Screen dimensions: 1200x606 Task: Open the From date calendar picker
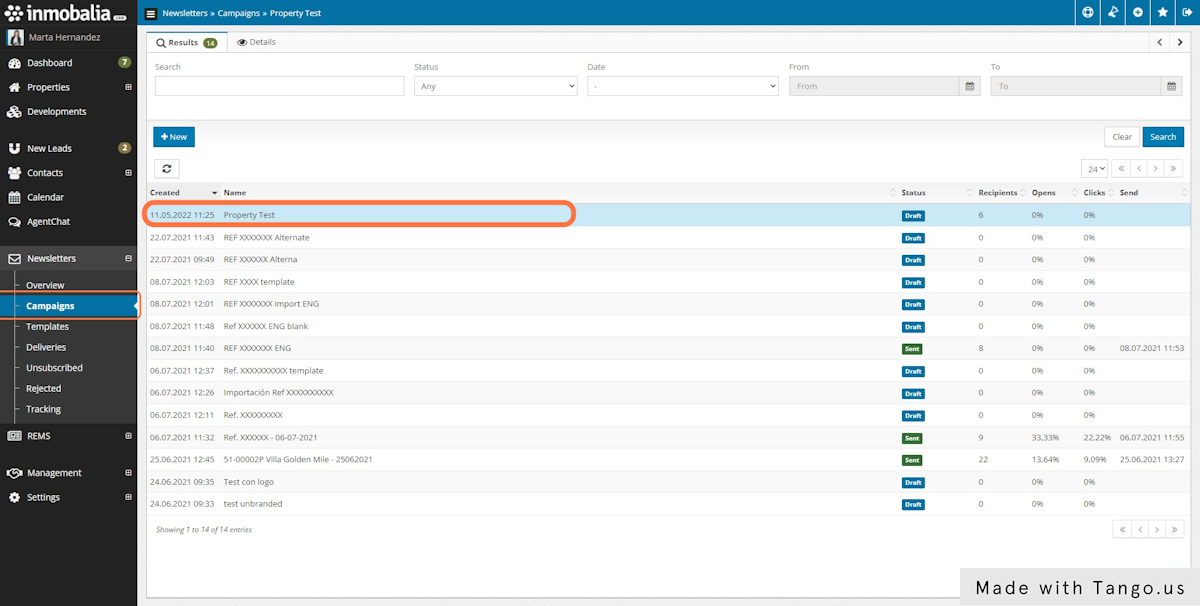pos(969,87)
